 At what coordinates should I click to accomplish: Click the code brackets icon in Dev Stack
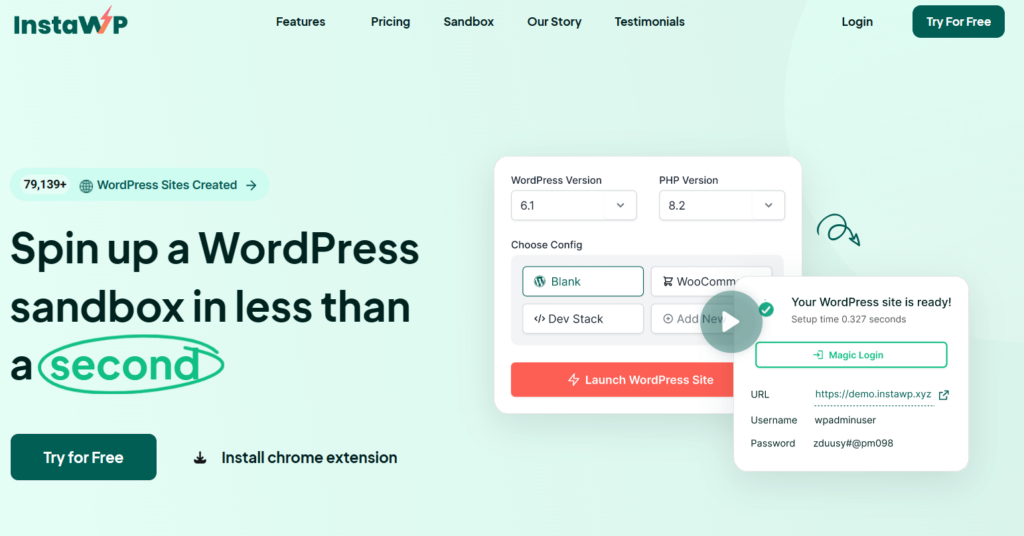pos(539,319)
